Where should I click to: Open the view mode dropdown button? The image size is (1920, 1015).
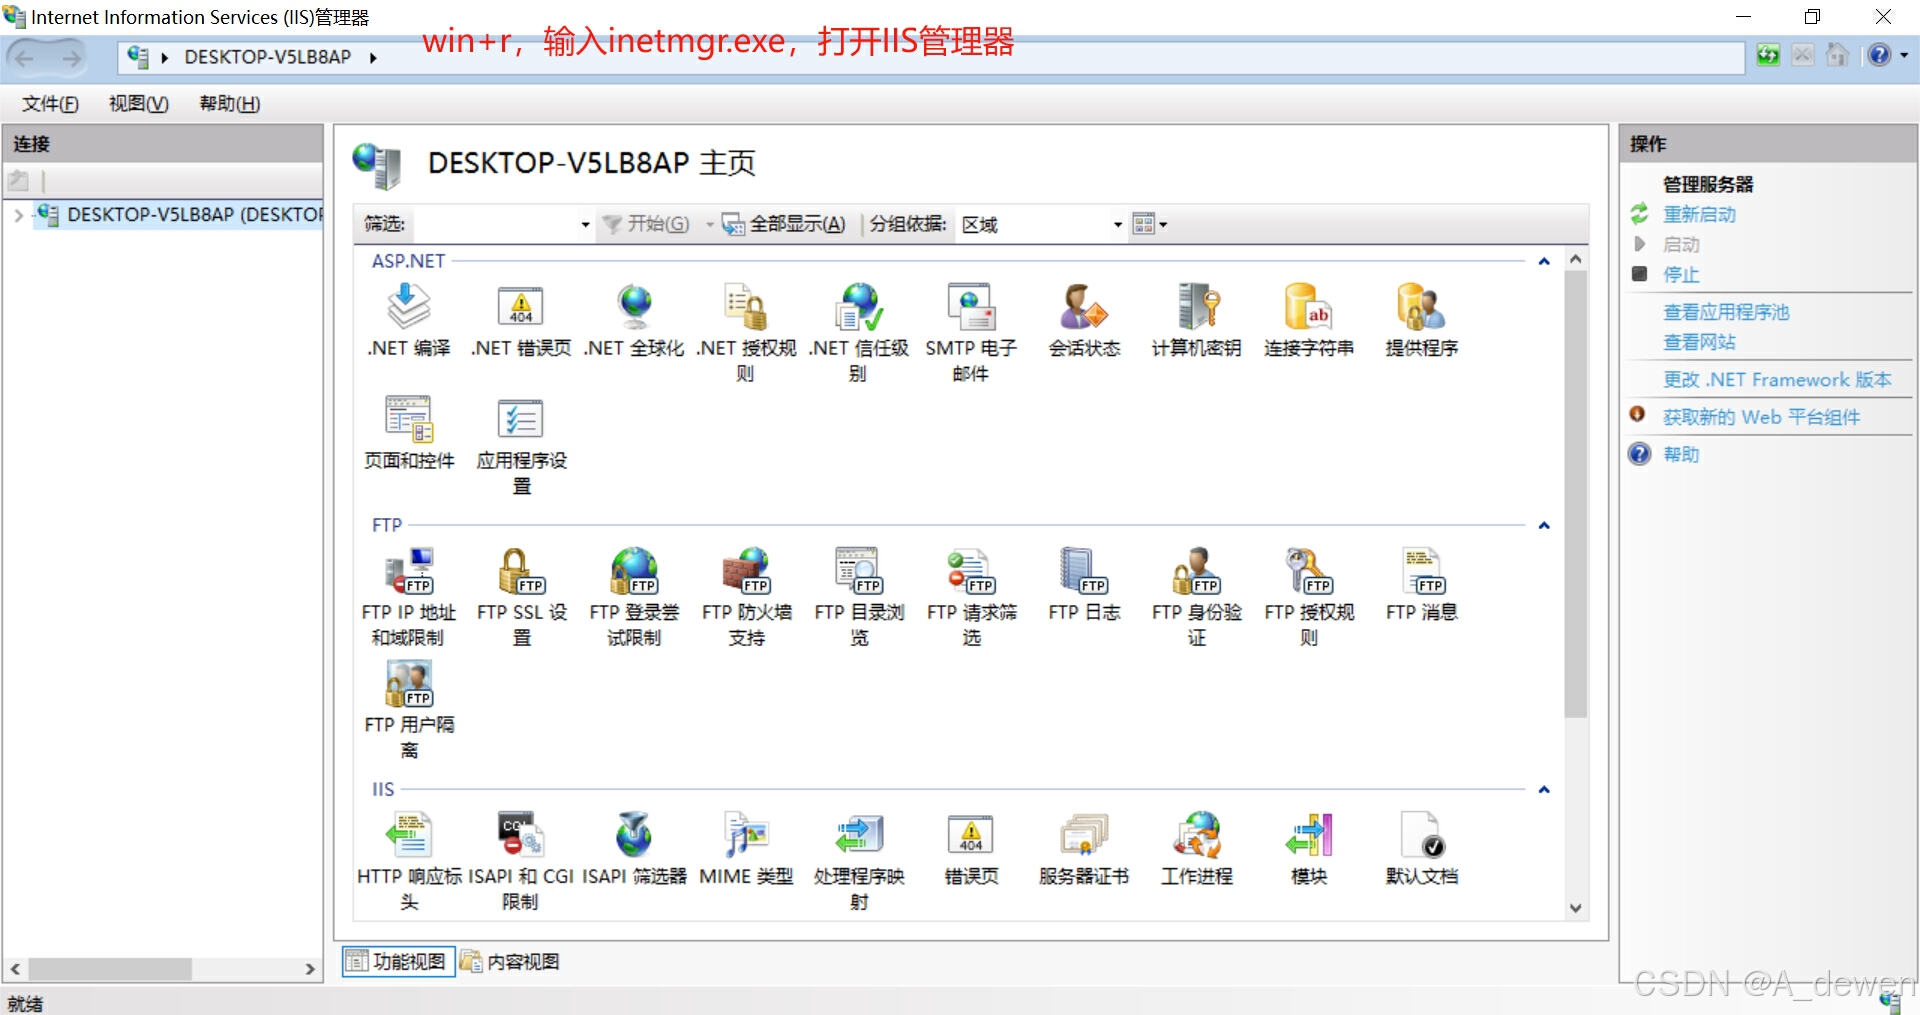(1149, 224)
